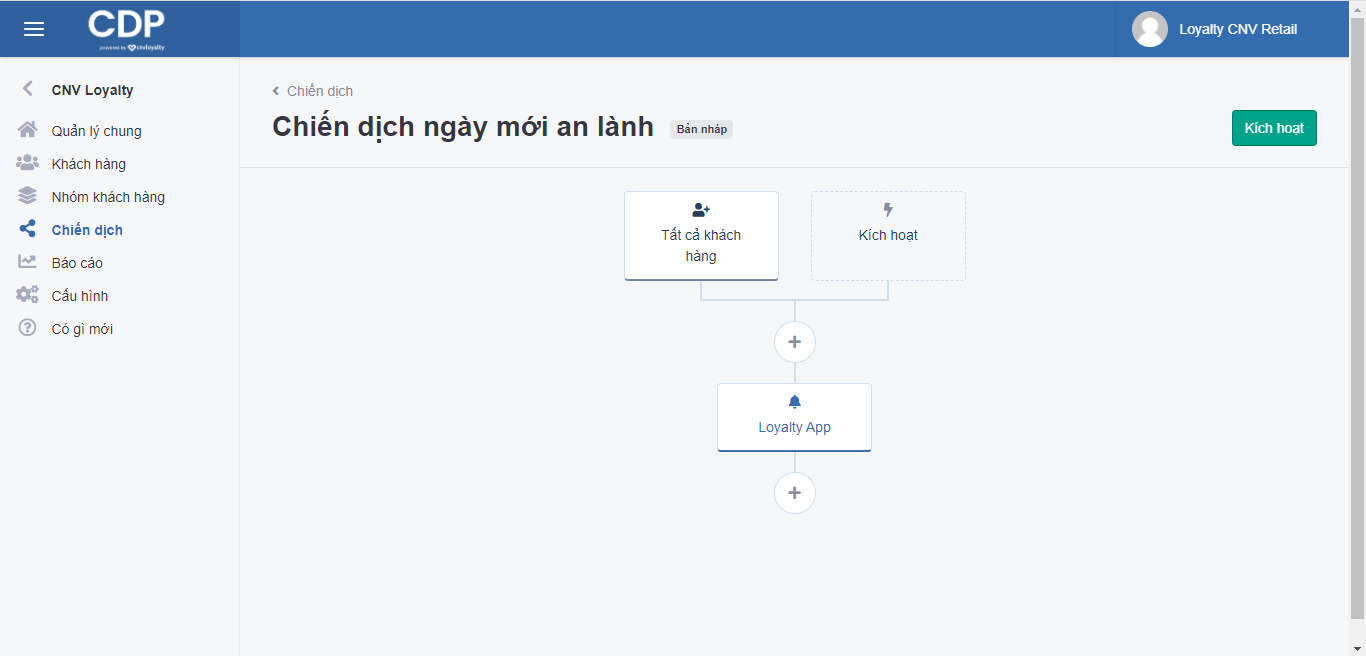Click the Bản nháp status badge
The height and width of the screenshot is (656, 1366).
tap(701, 129)
